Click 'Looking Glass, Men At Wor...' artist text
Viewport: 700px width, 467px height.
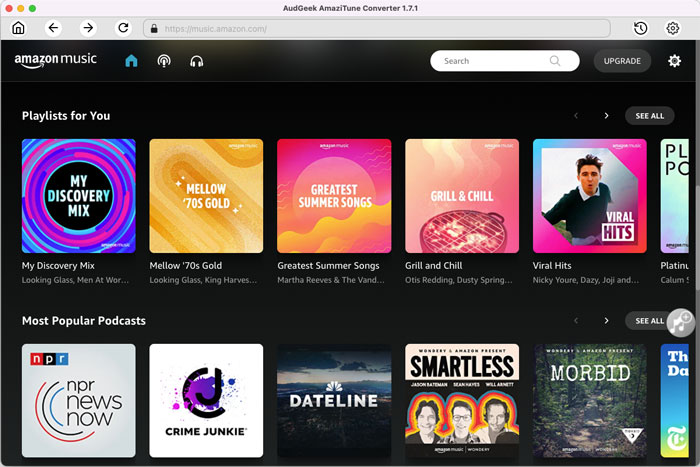[x=75, y=280]
